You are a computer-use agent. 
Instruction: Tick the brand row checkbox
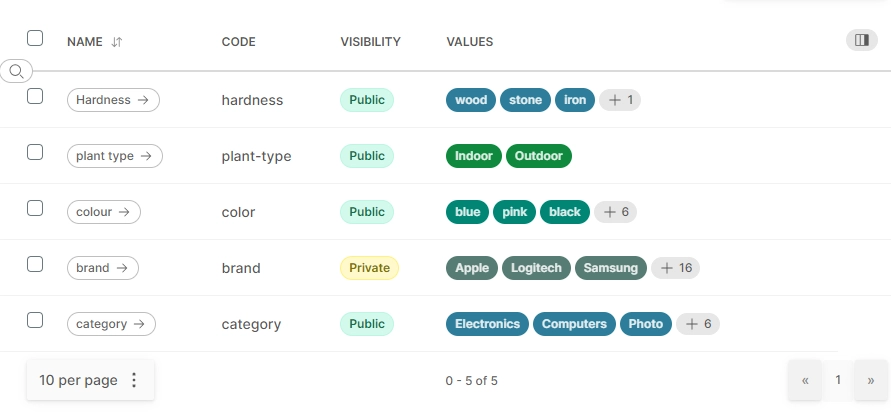[35, 264]
